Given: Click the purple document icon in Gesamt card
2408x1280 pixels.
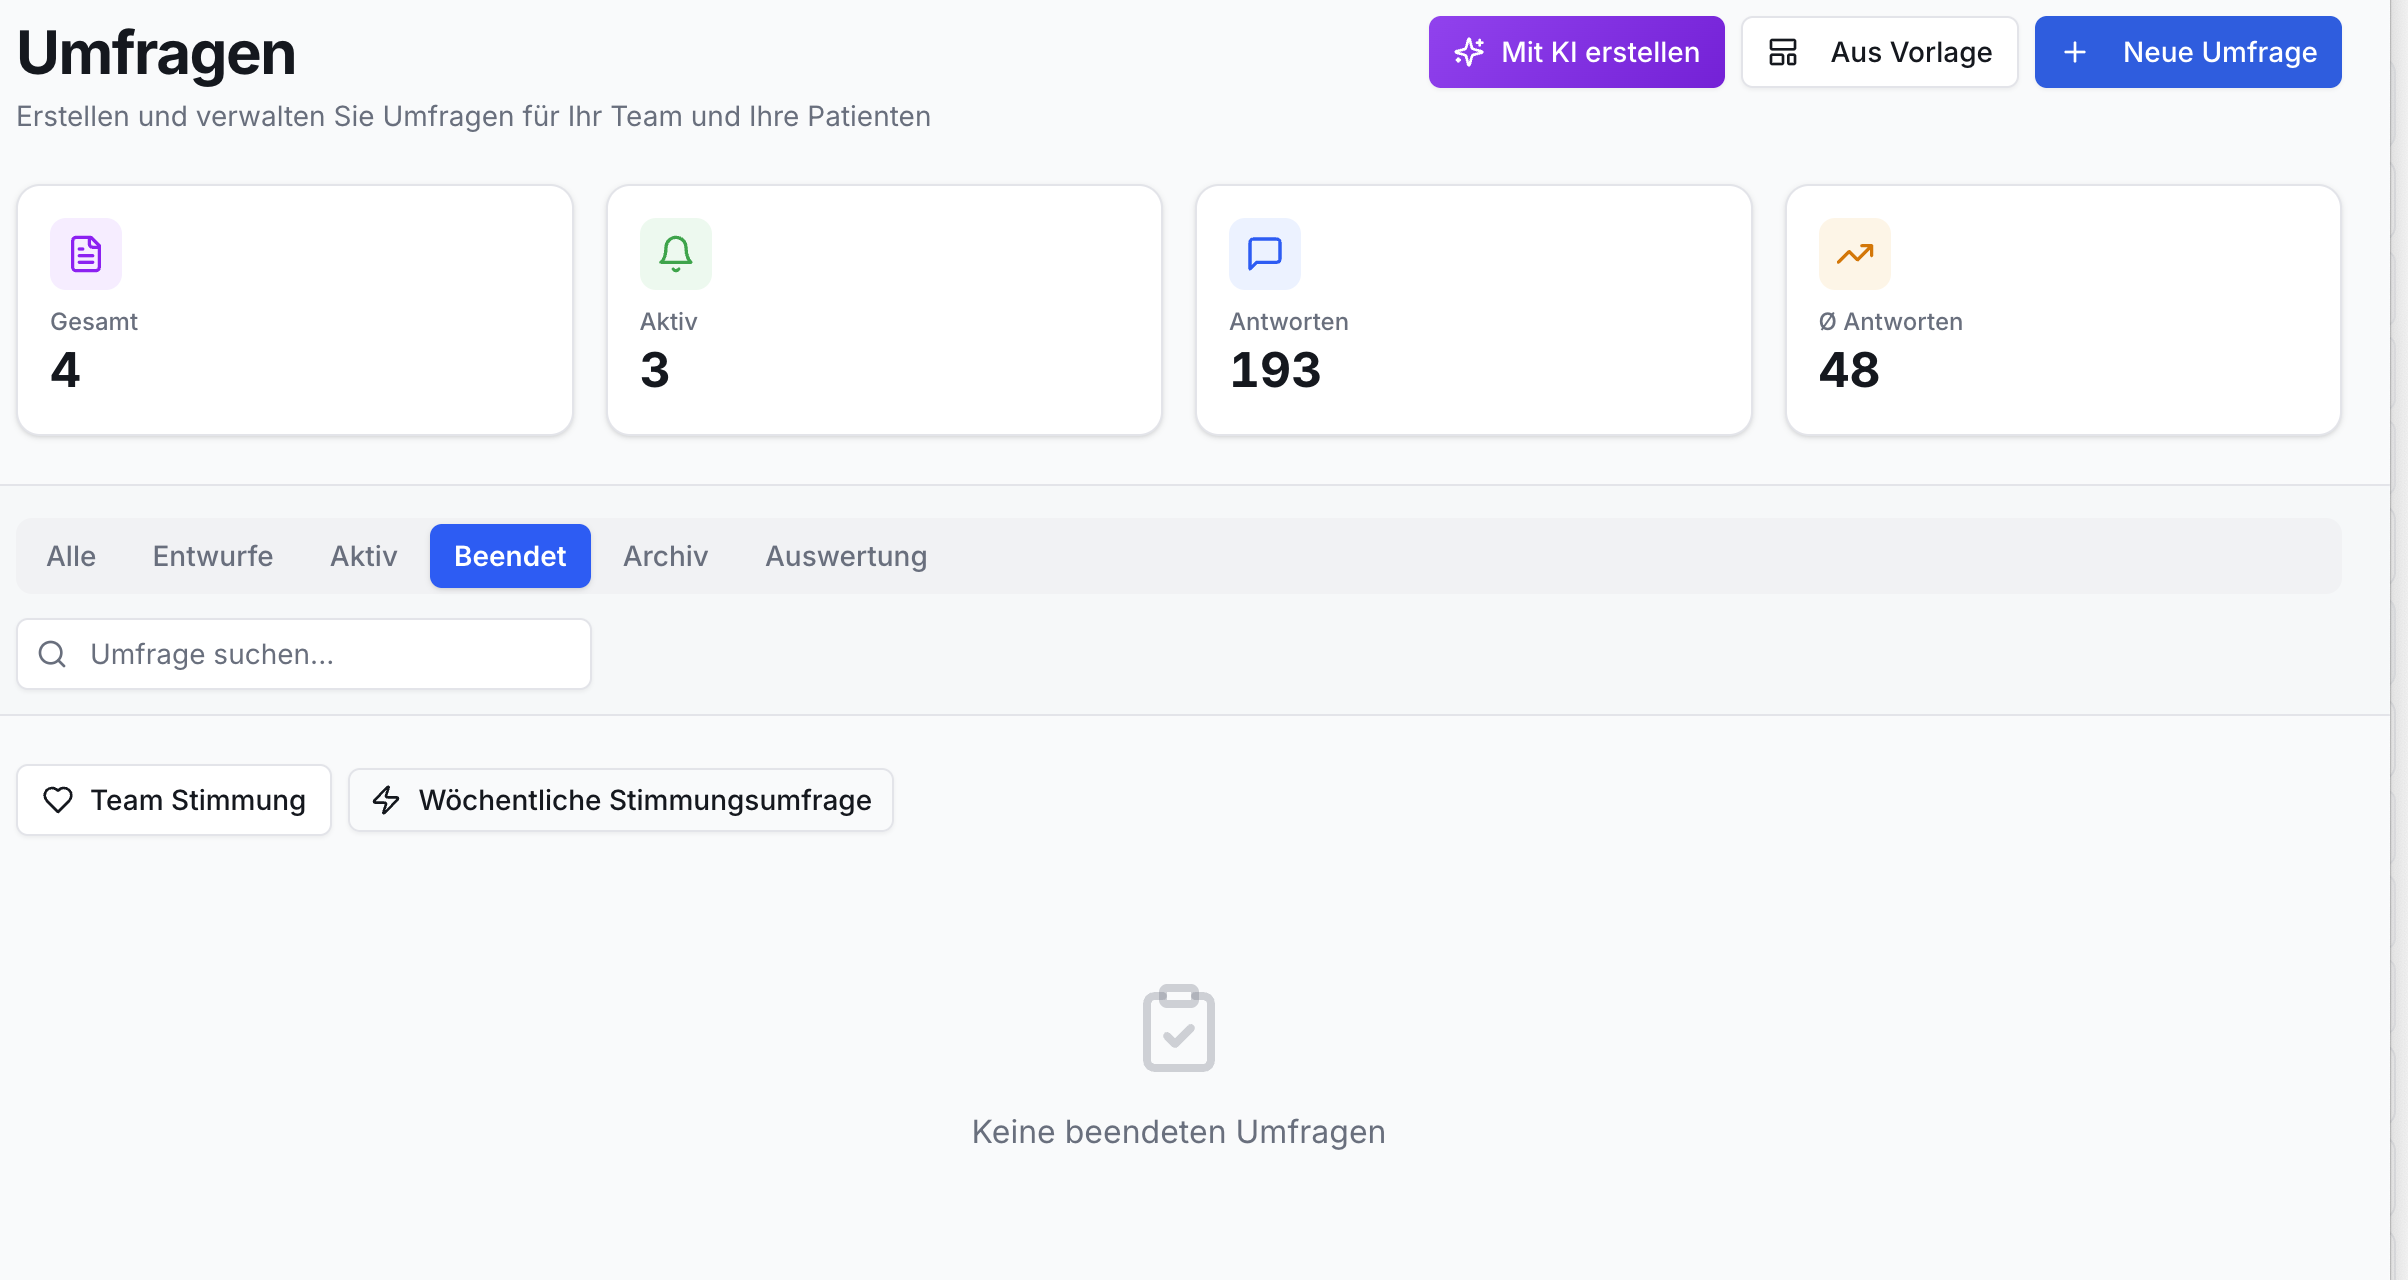Looking at the screenshot, I should [86, 254].
